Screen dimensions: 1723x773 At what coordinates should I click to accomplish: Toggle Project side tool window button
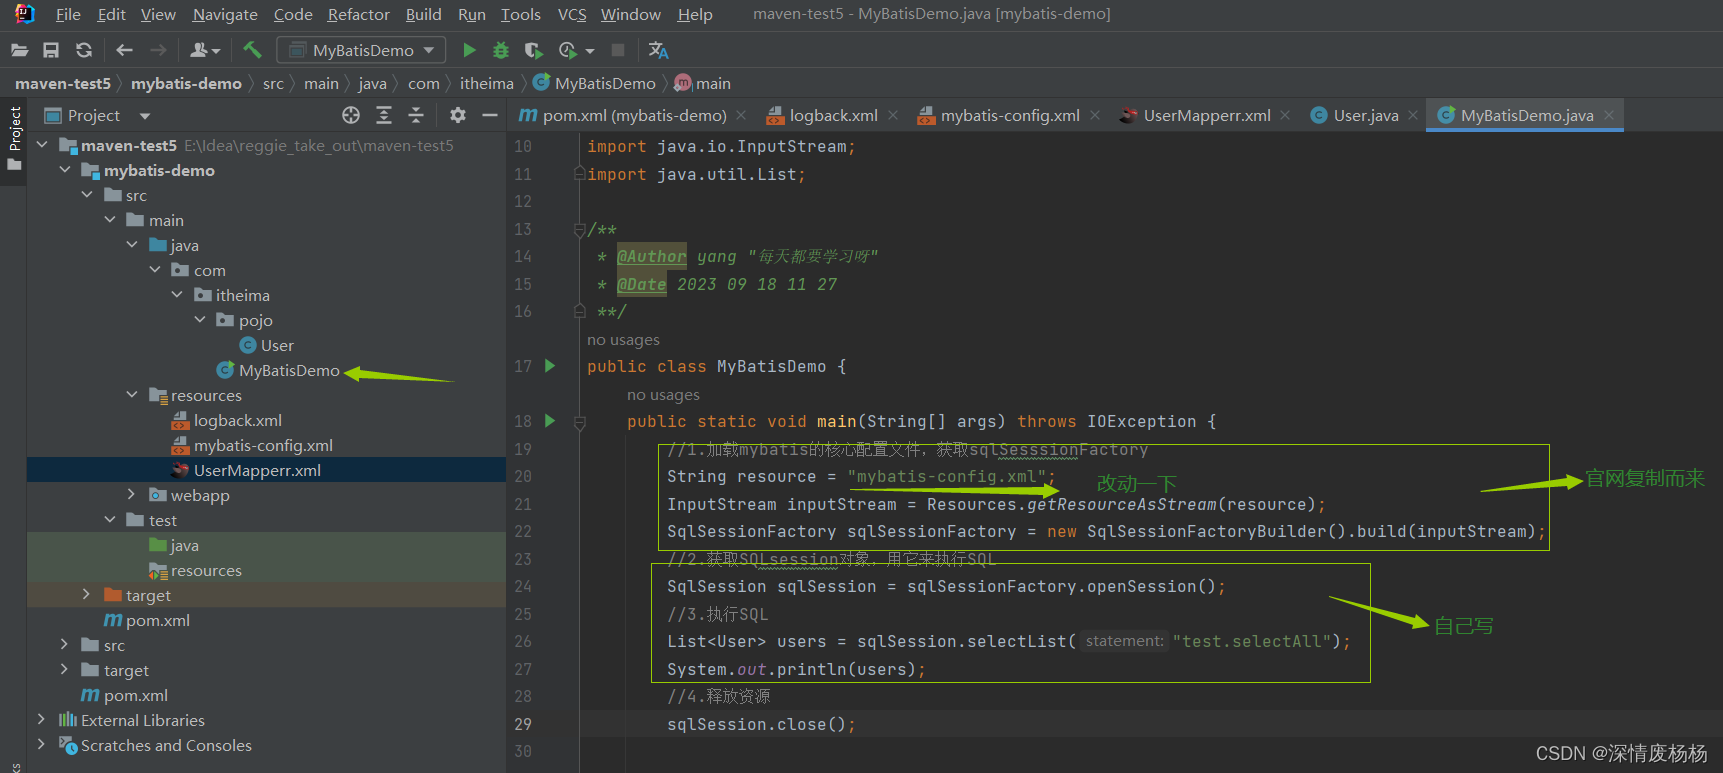point(14,138)
